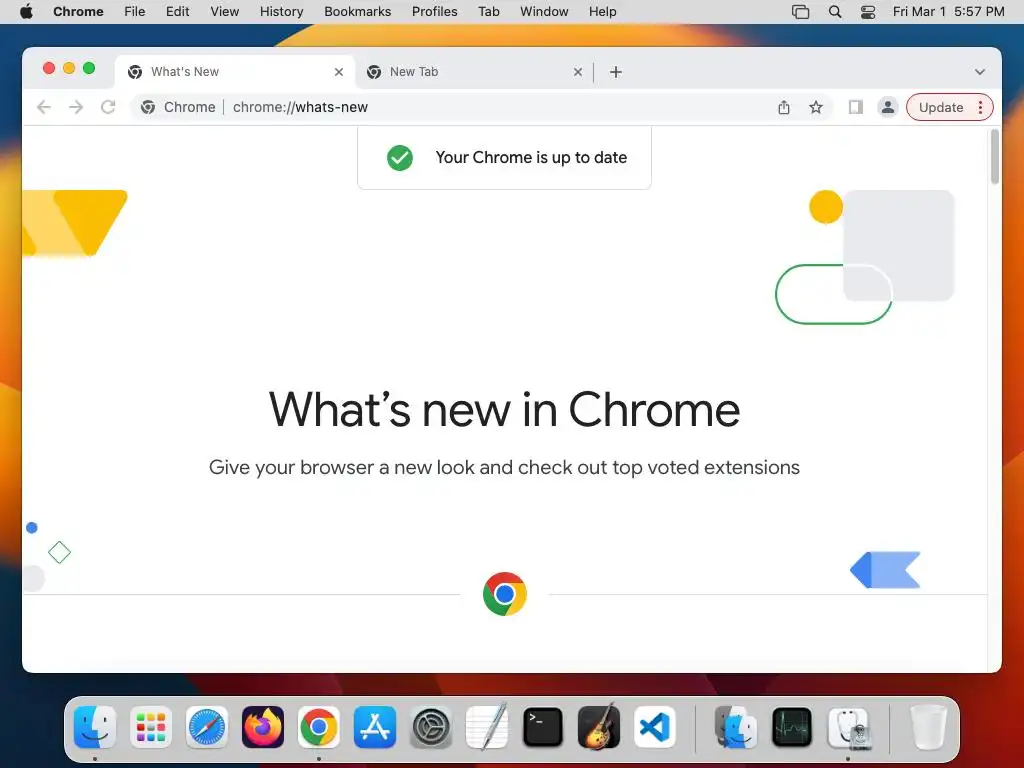Go forward with the browser forward arrow
1024x768 pixels.
point(76,107)
